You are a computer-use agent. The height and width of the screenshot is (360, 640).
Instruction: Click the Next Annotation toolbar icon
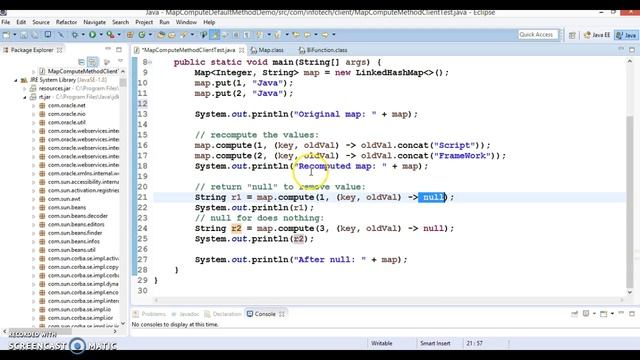[x=259, y=35]
